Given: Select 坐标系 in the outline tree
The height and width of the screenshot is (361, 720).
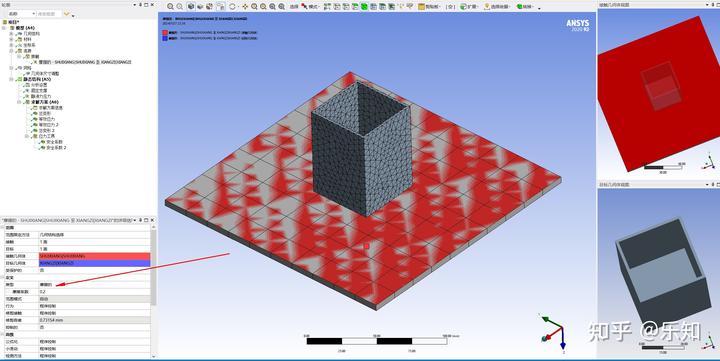Looking at the screenshot, I should 29,45.
